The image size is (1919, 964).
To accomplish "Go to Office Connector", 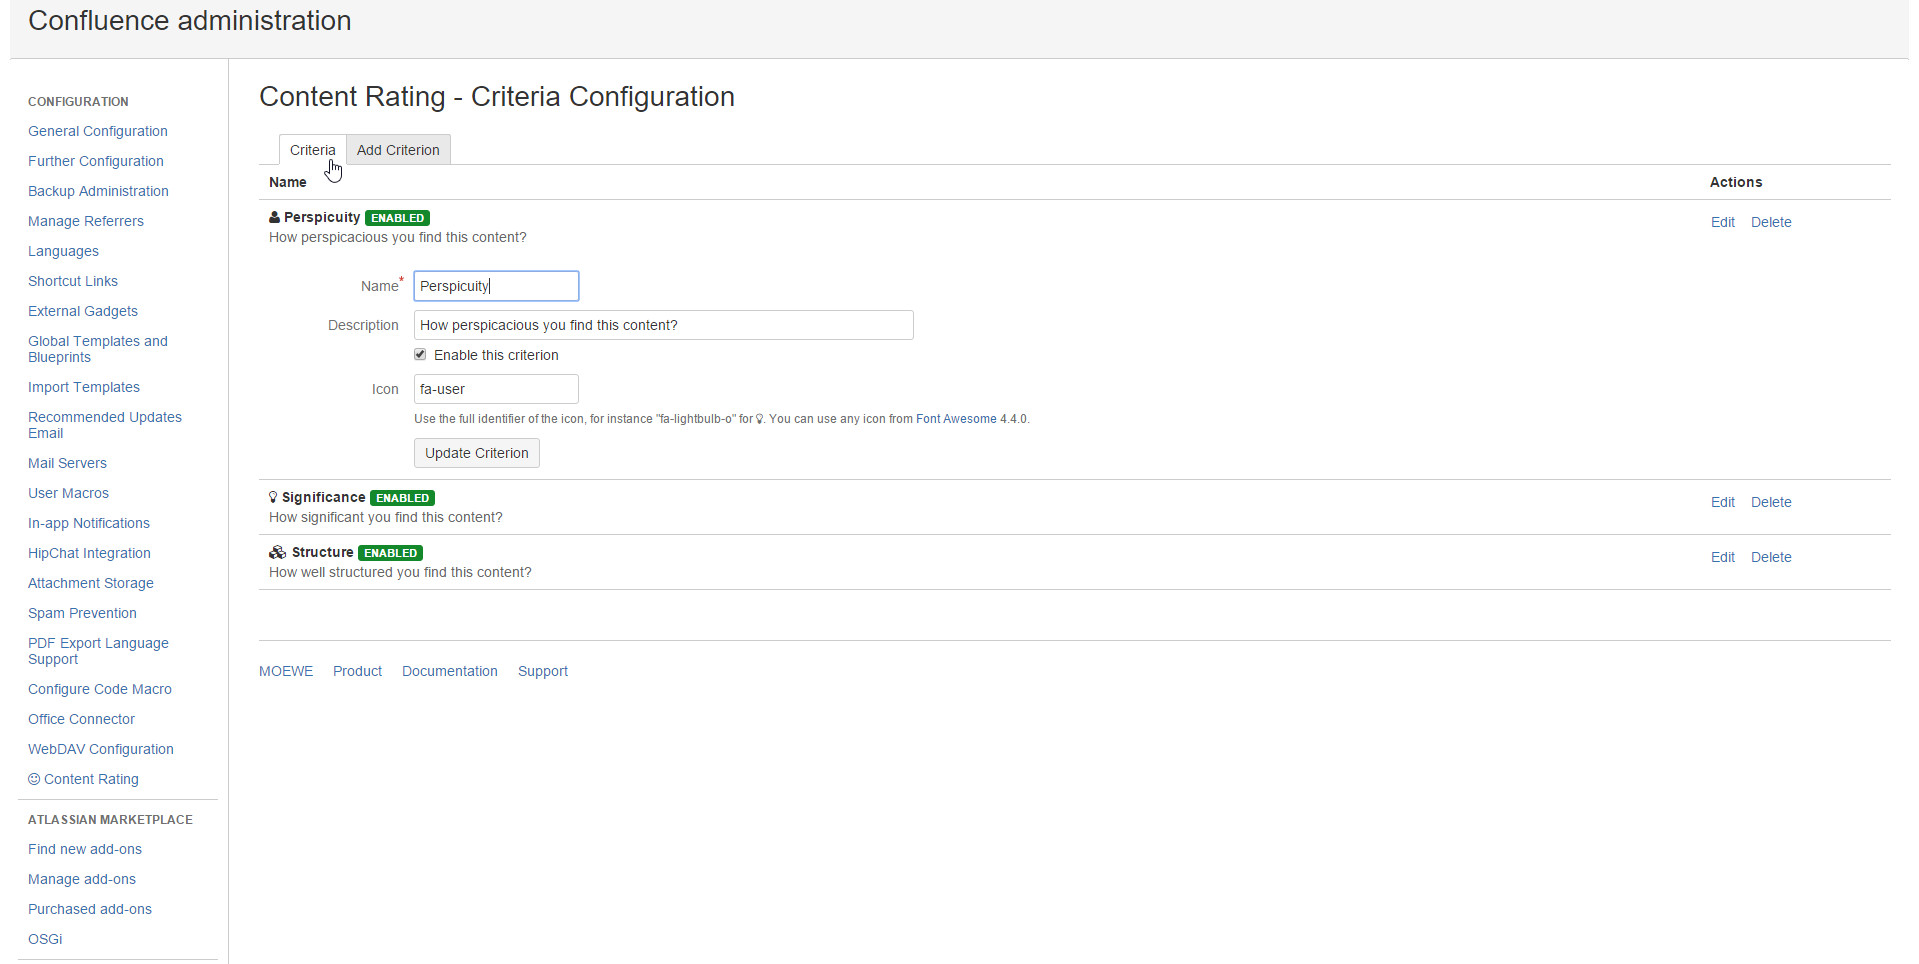I will pyautogui.click(x=81, y=719).
